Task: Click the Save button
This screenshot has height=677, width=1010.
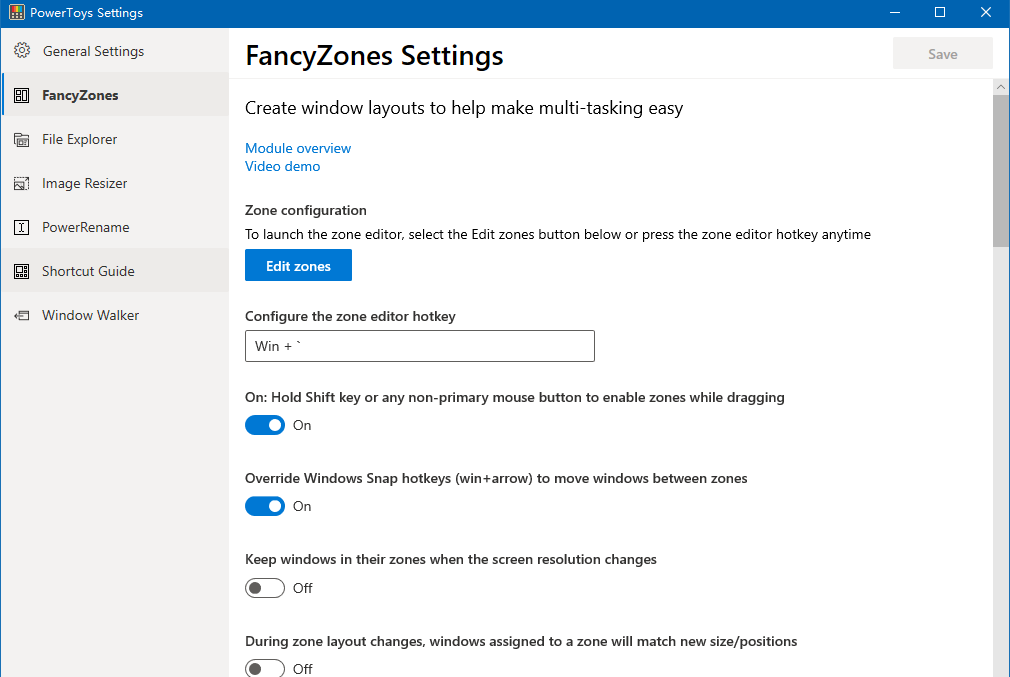Action: click(x=941, y=52)
